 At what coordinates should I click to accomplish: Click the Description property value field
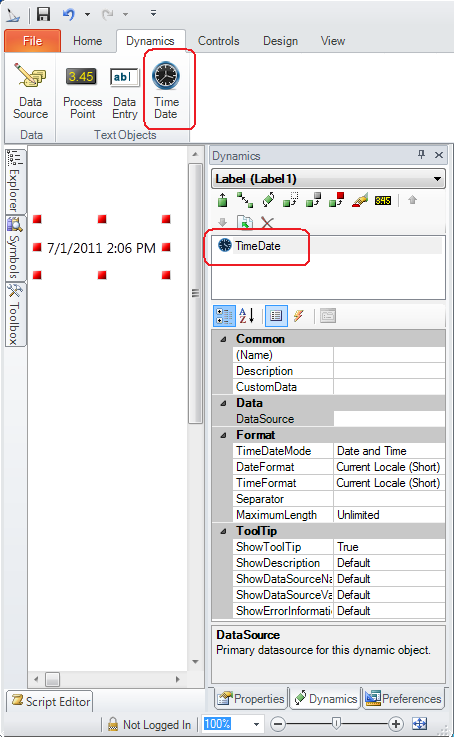(x=389, y=371)
